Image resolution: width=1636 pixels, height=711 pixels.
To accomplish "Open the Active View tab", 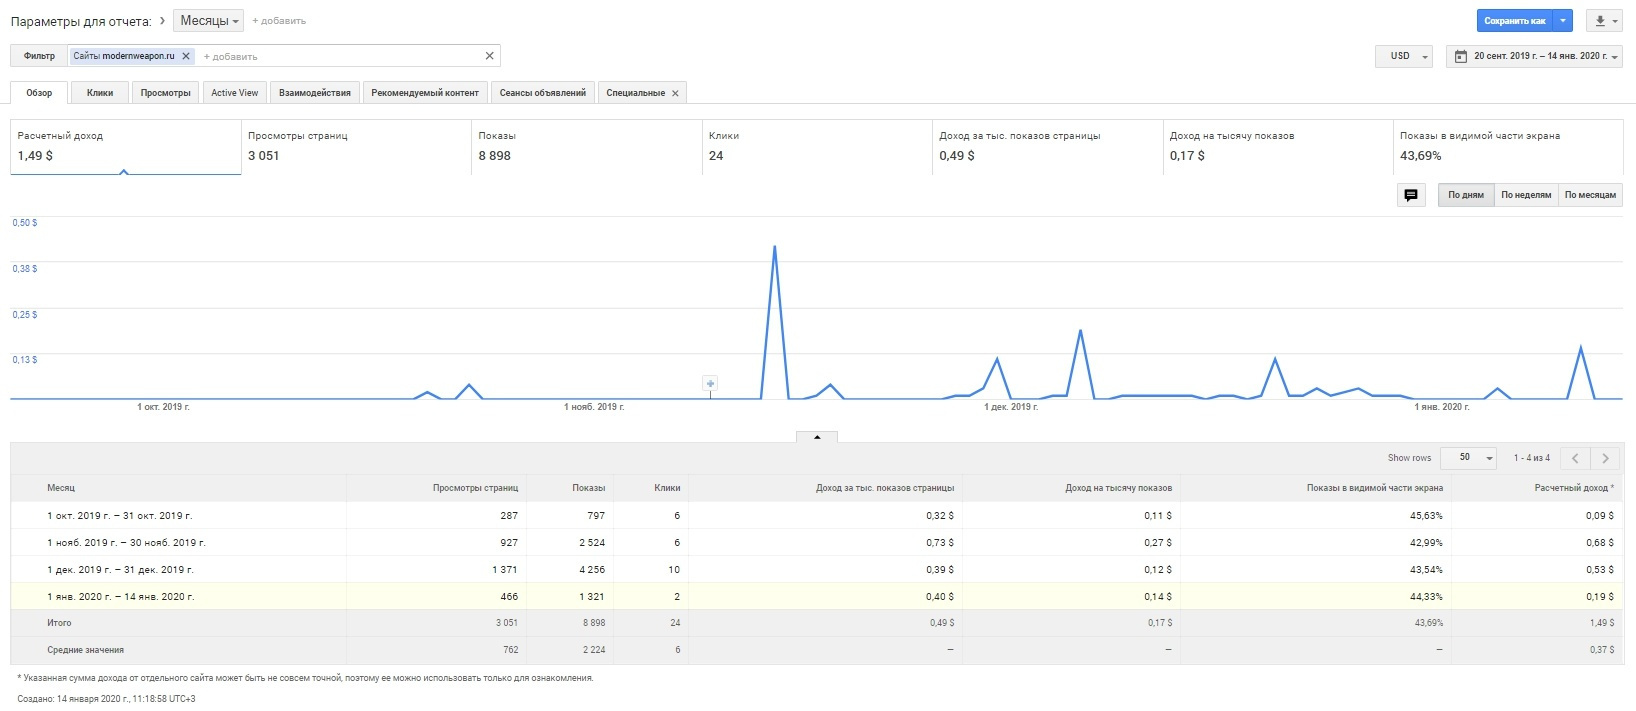I will coord(234,93).
